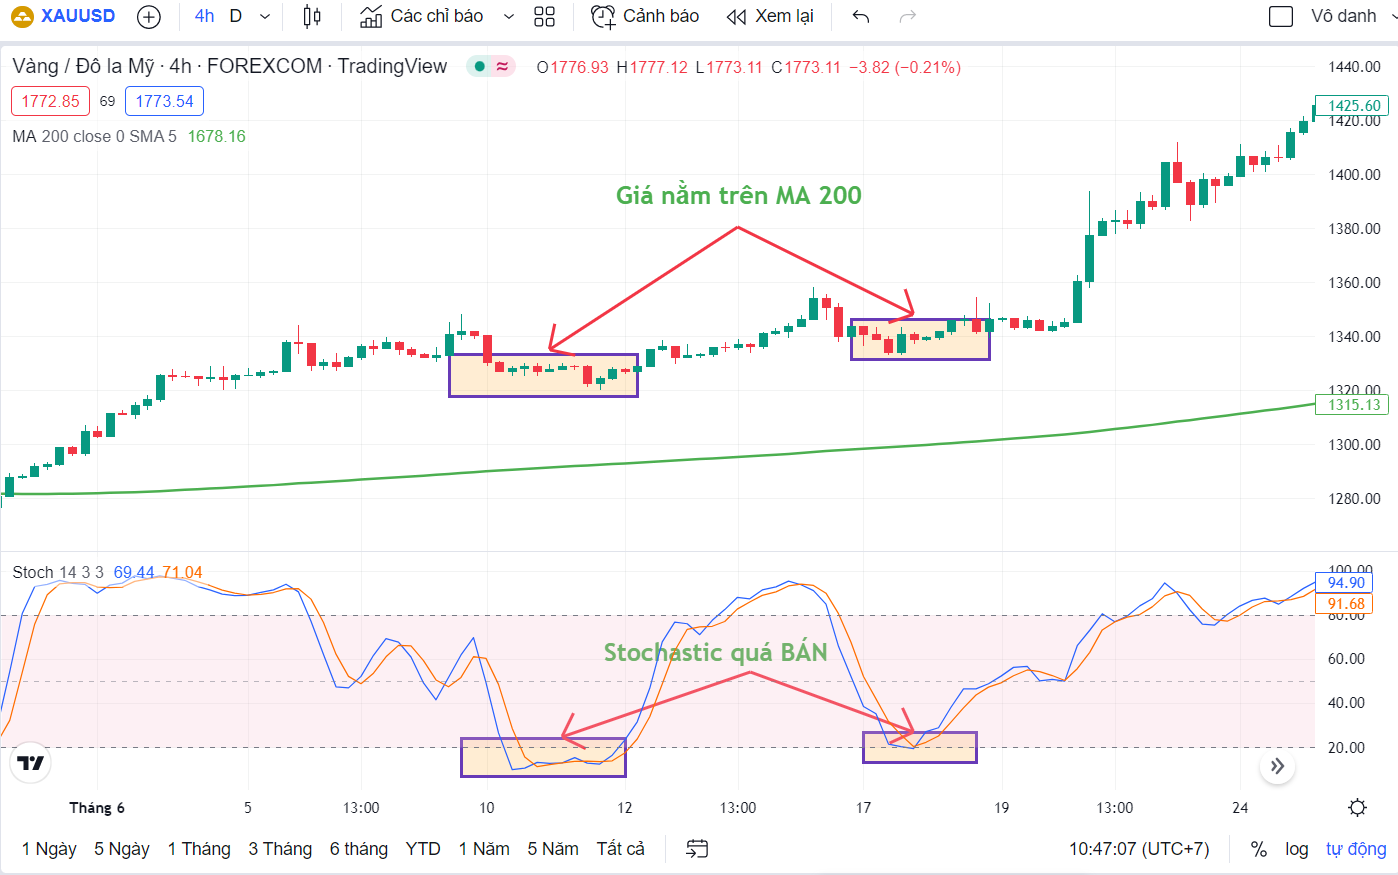This screenshot has height=875, width=1398.
Task: Set range to 6 tháng
Action: point(359,849)
